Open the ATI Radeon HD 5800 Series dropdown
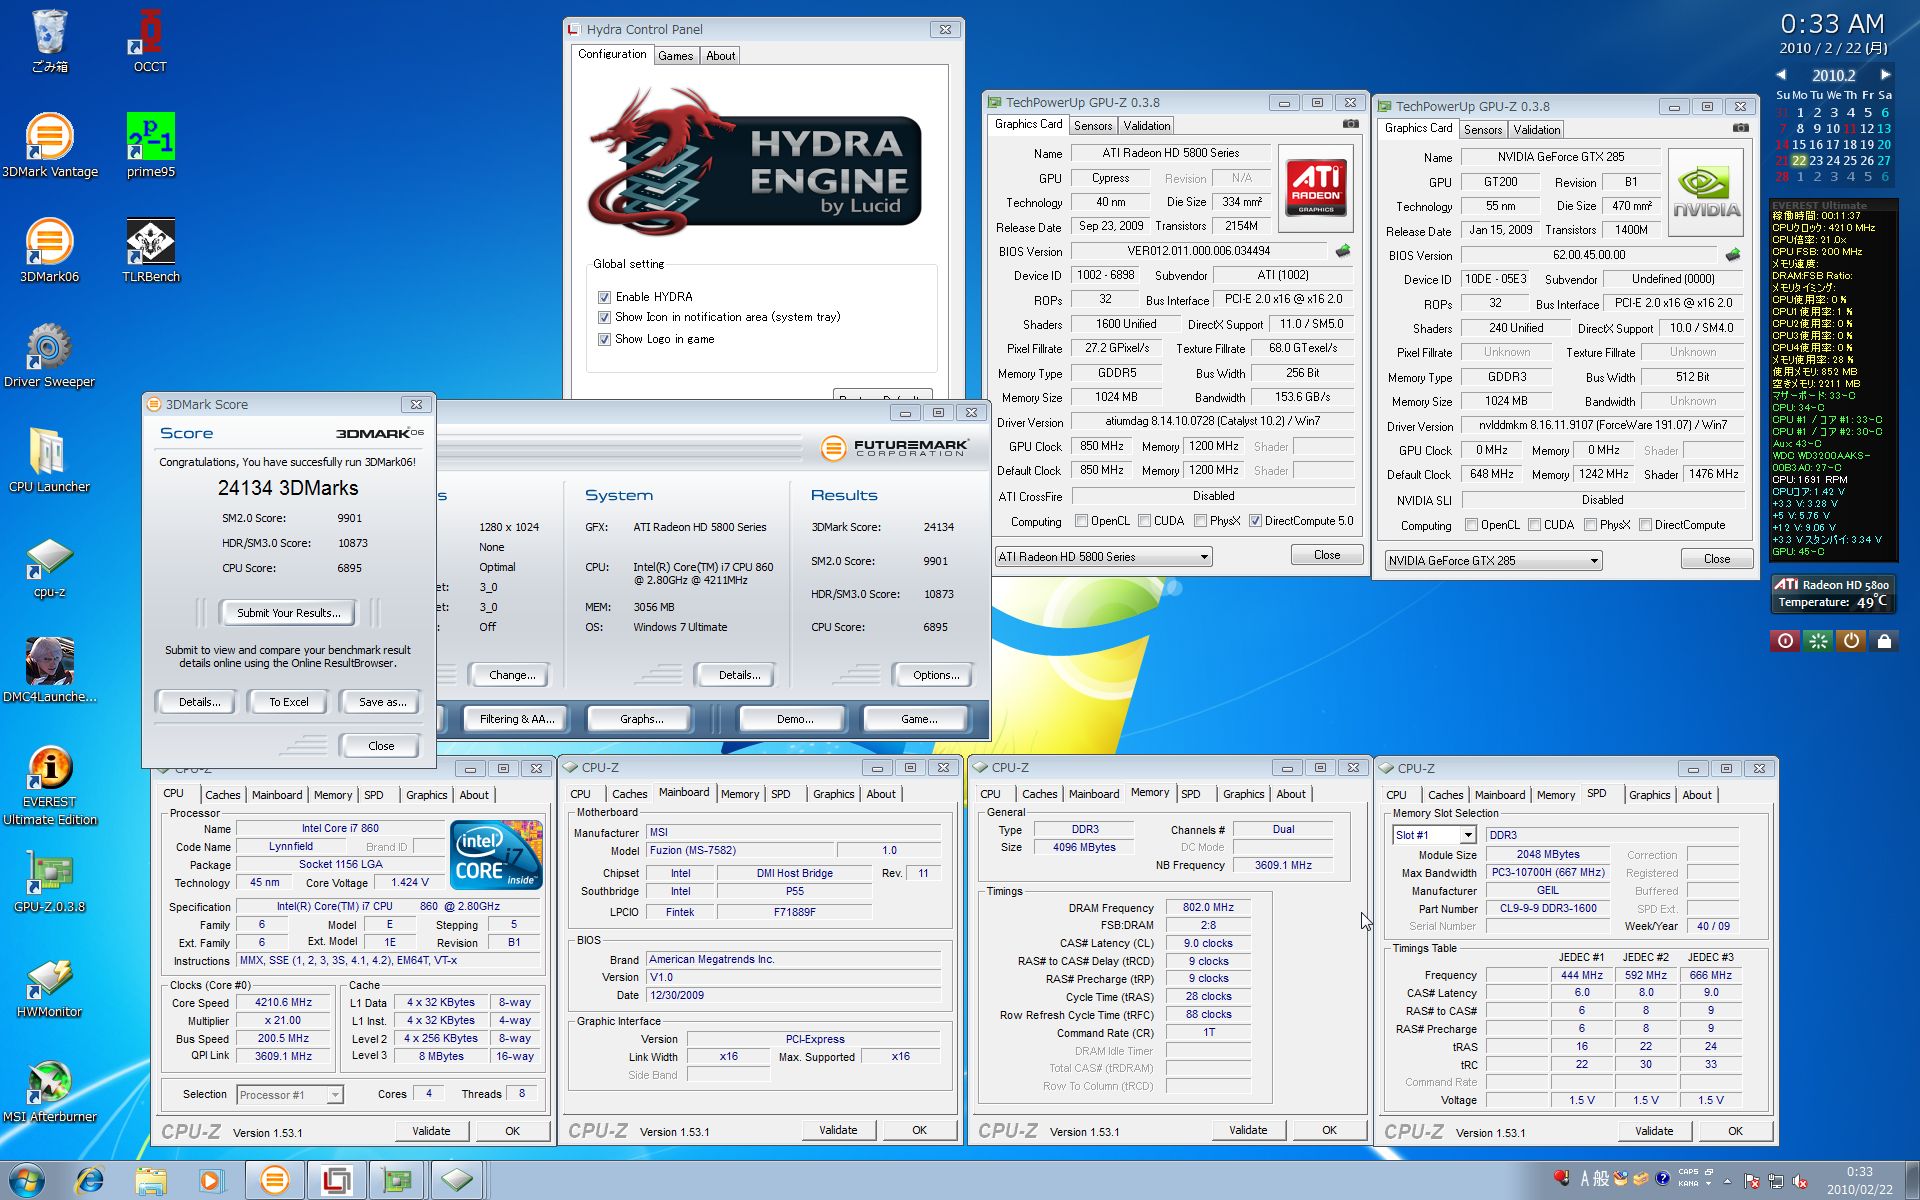The image size is (1920, 1200). click(1103, 557)
